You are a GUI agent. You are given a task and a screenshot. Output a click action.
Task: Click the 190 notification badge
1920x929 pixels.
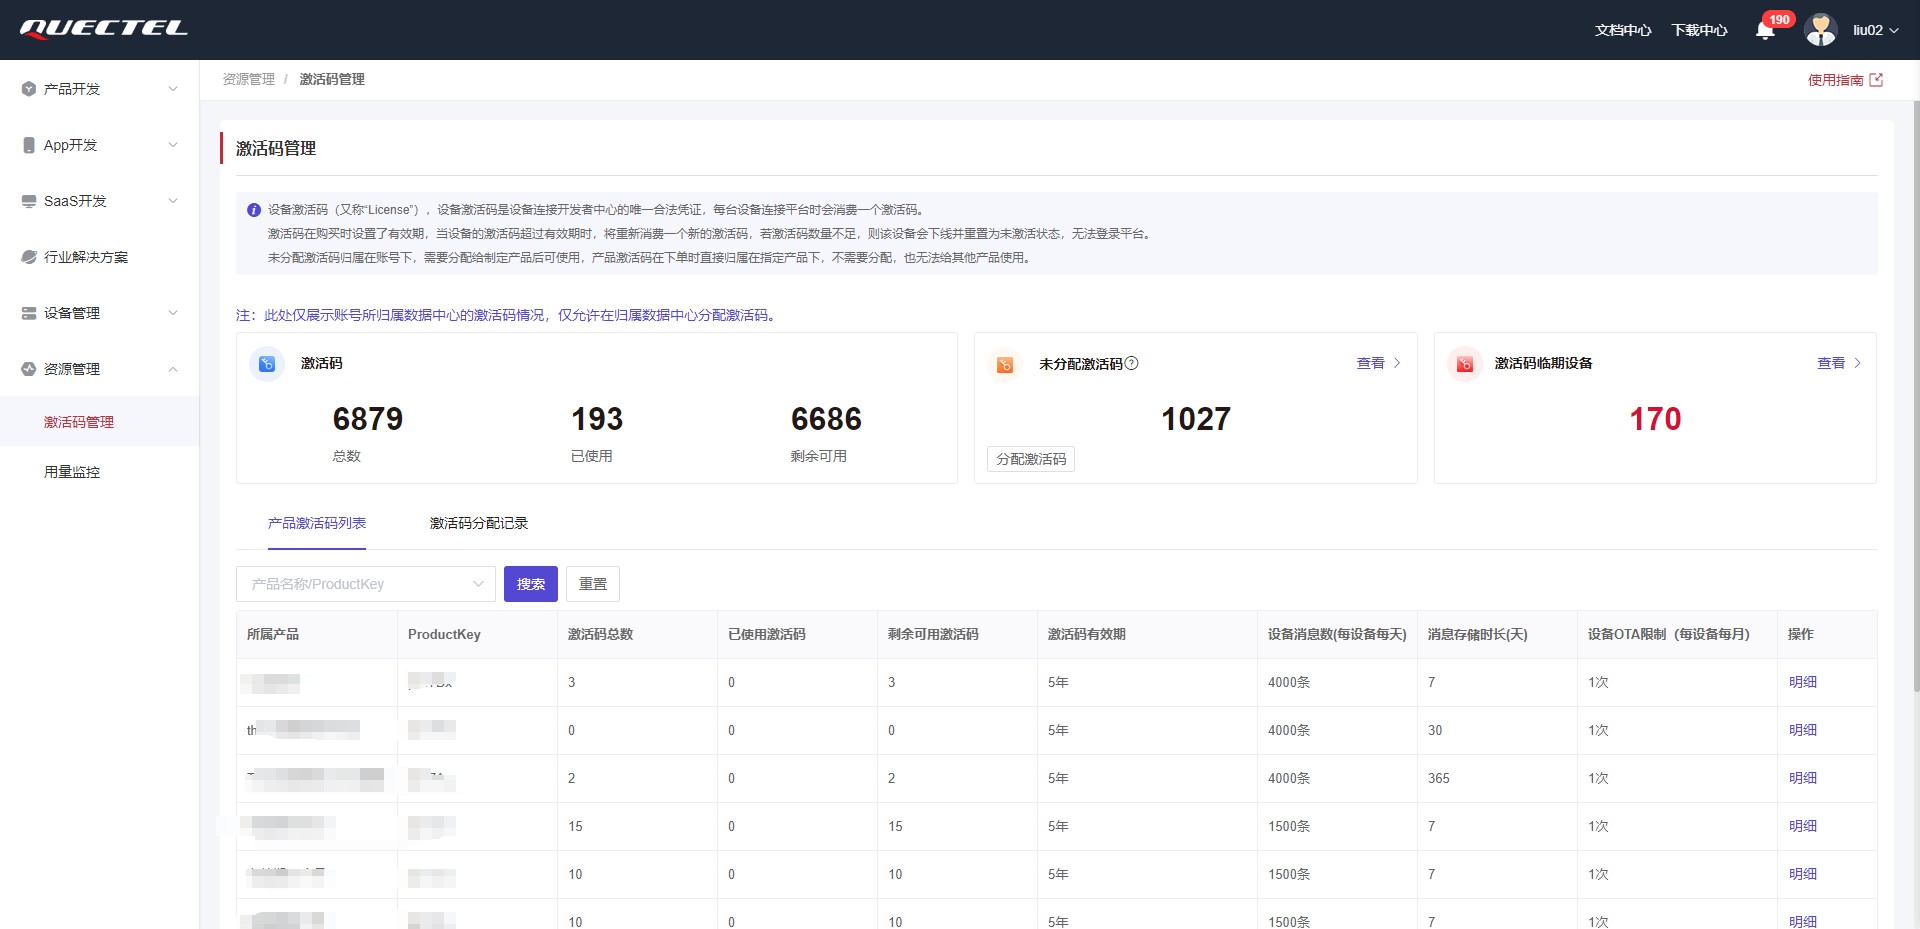pos(1779,19)
